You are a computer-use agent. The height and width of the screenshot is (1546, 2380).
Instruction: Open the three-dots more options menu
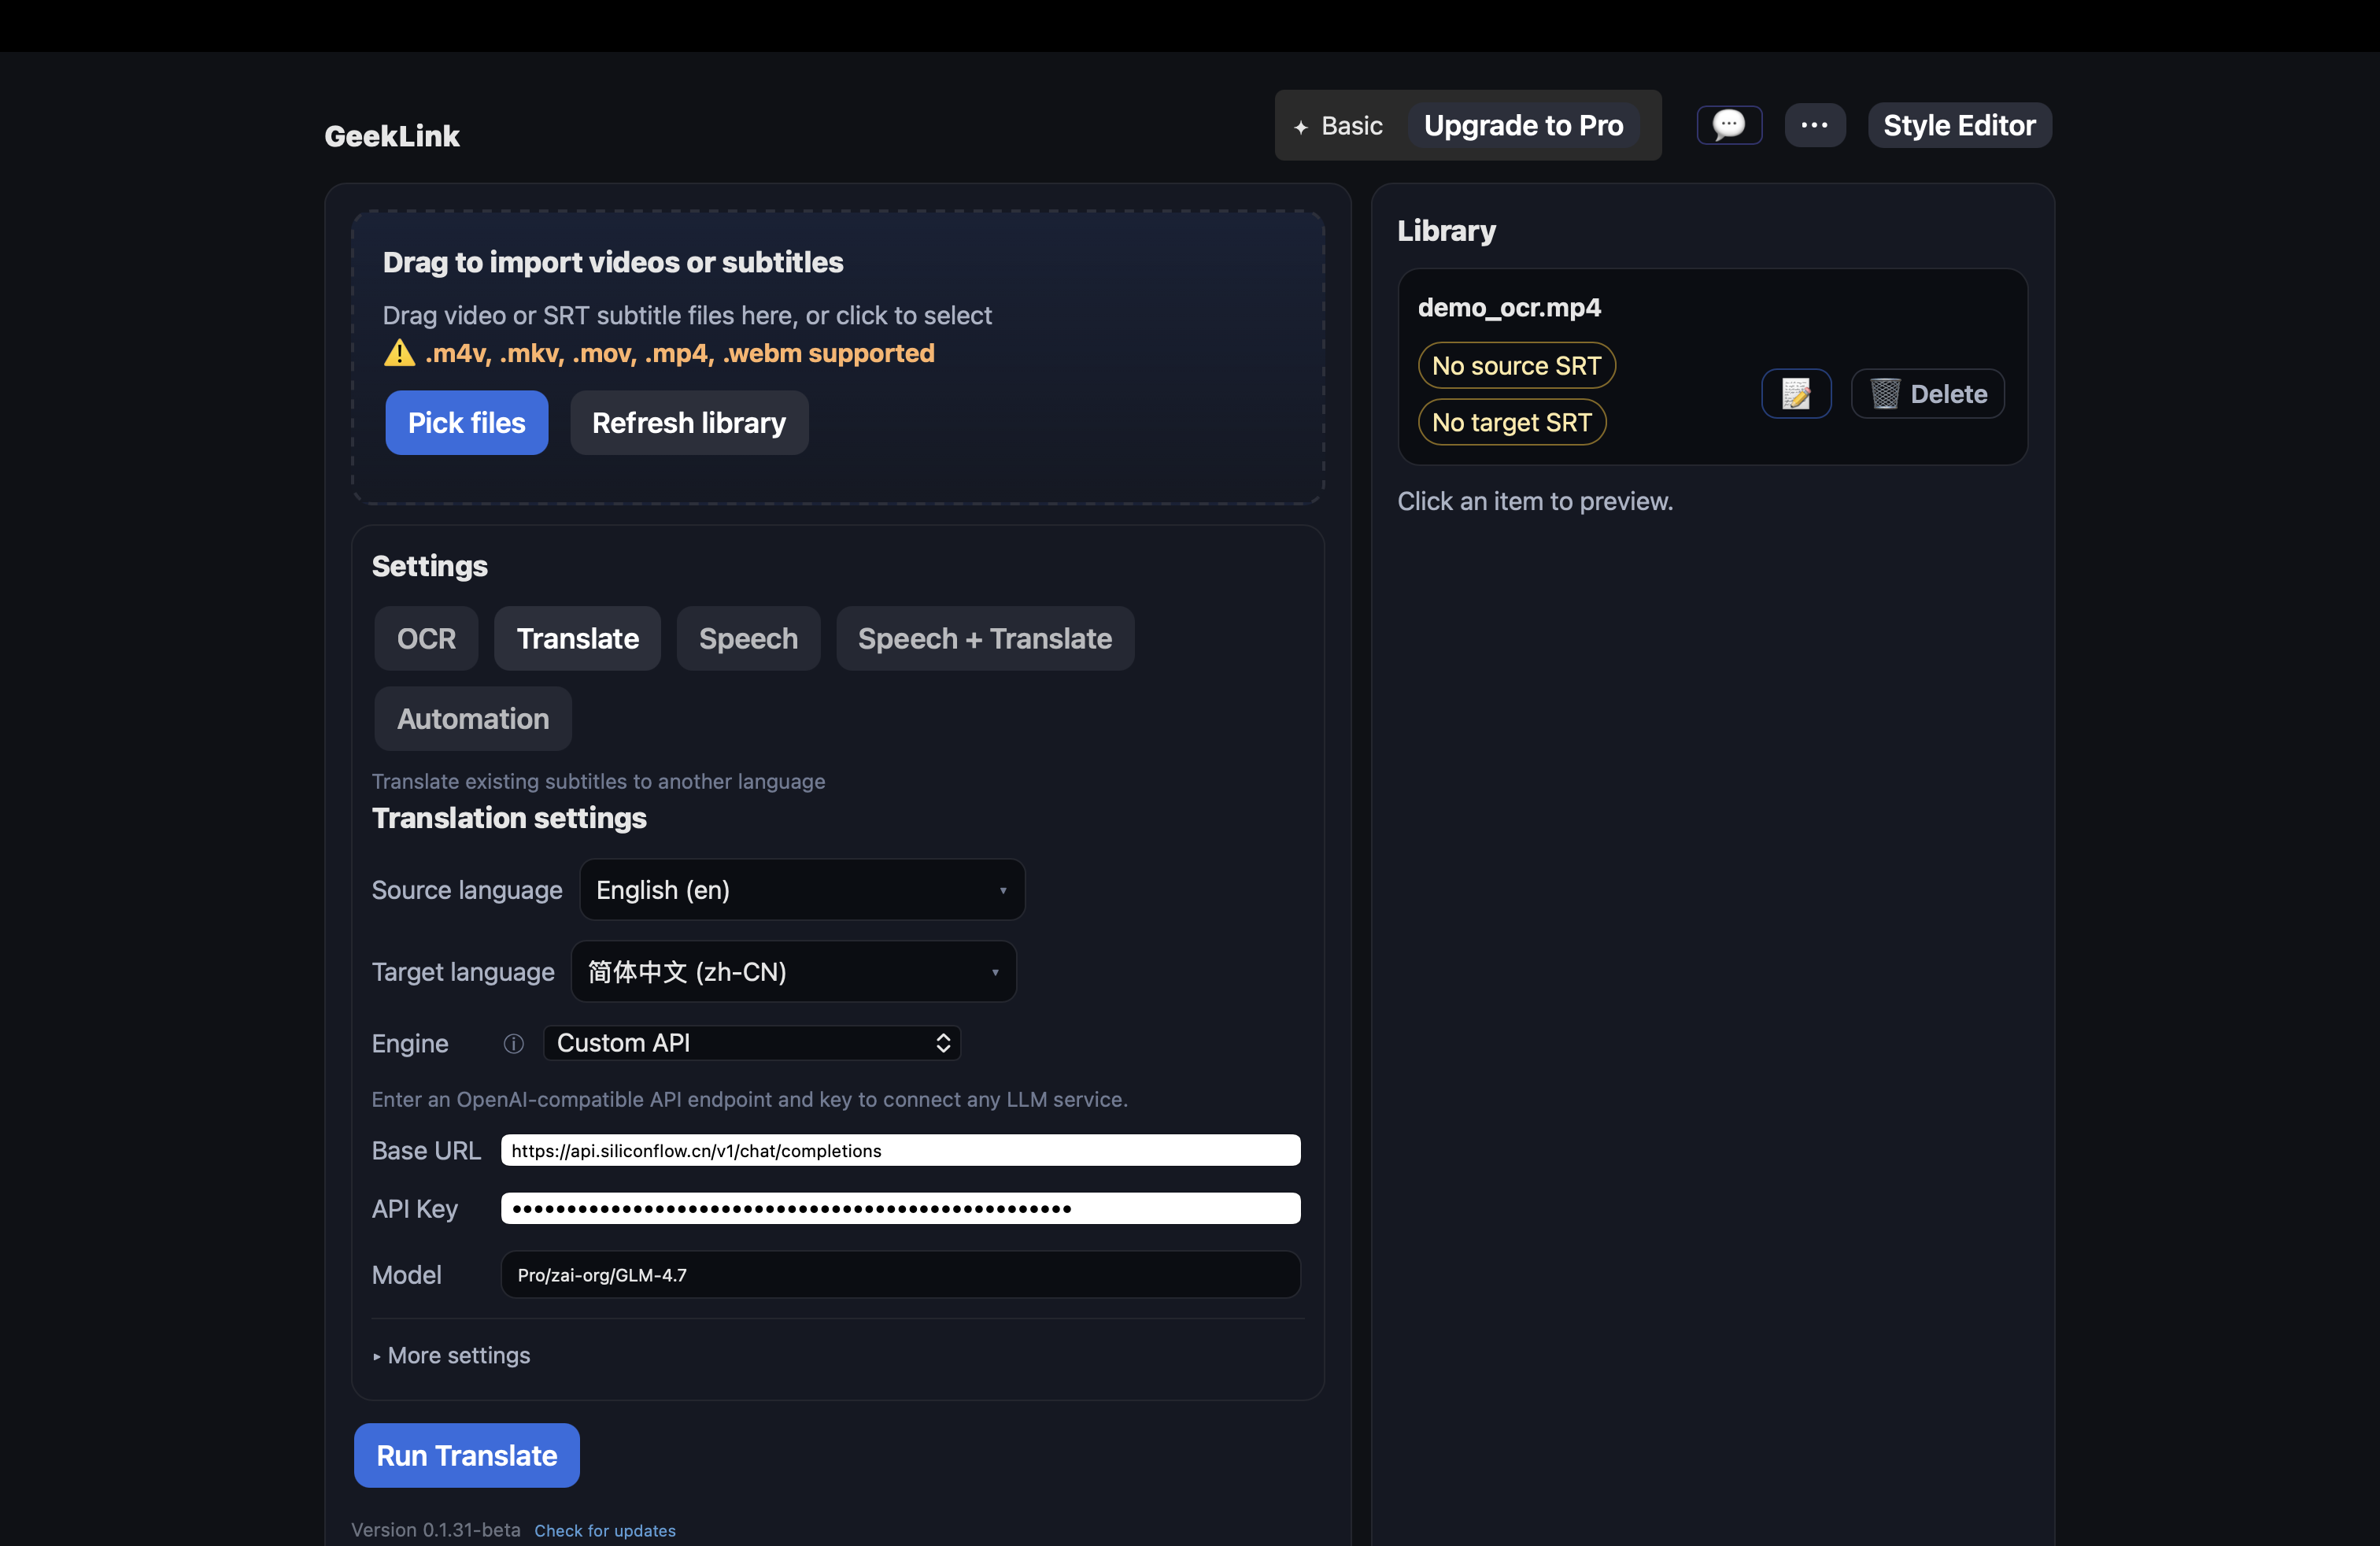pos(1815,125)
